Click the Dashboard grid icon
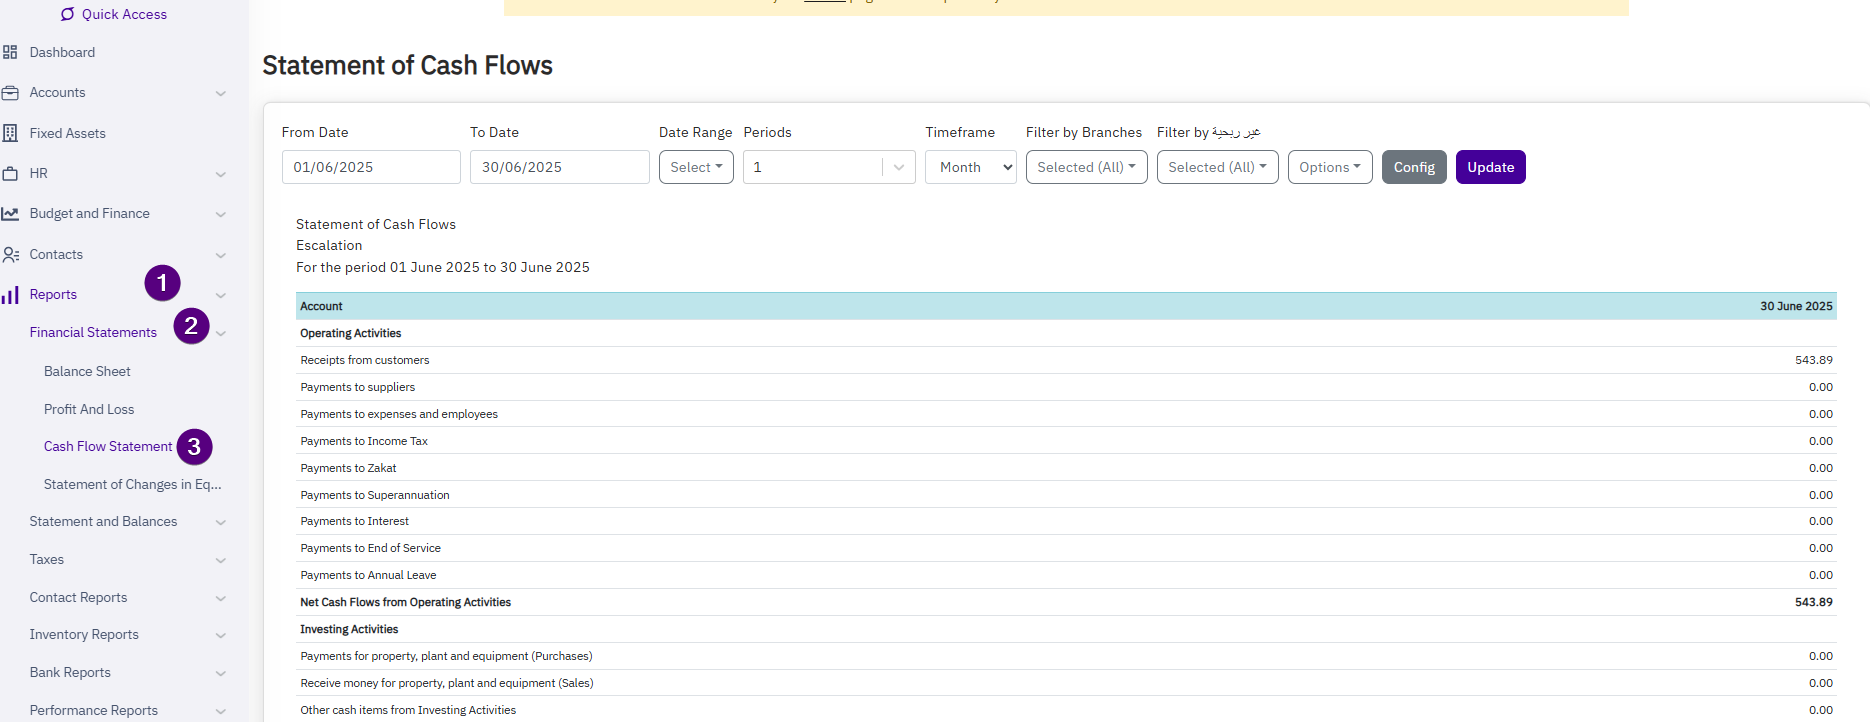1870x722 pixels. [x=10, y=52]
